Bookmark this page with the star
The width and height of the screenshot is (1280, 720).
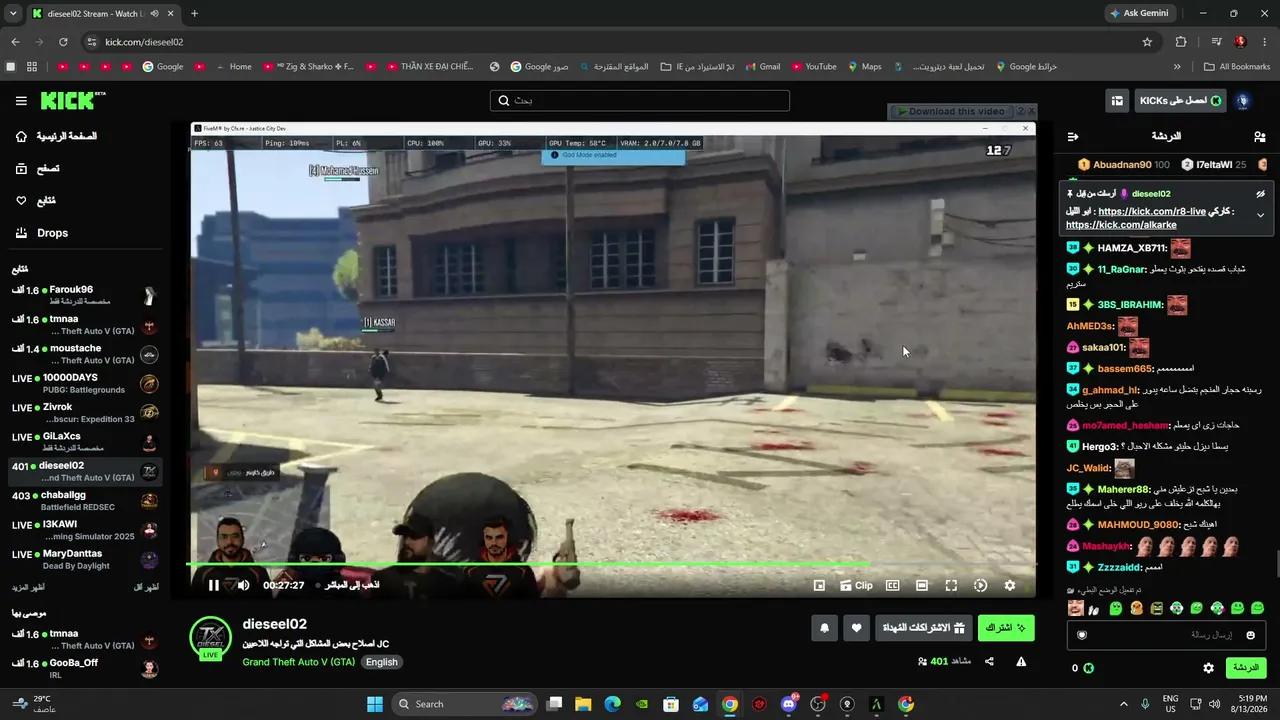[x=1147, y=42]
